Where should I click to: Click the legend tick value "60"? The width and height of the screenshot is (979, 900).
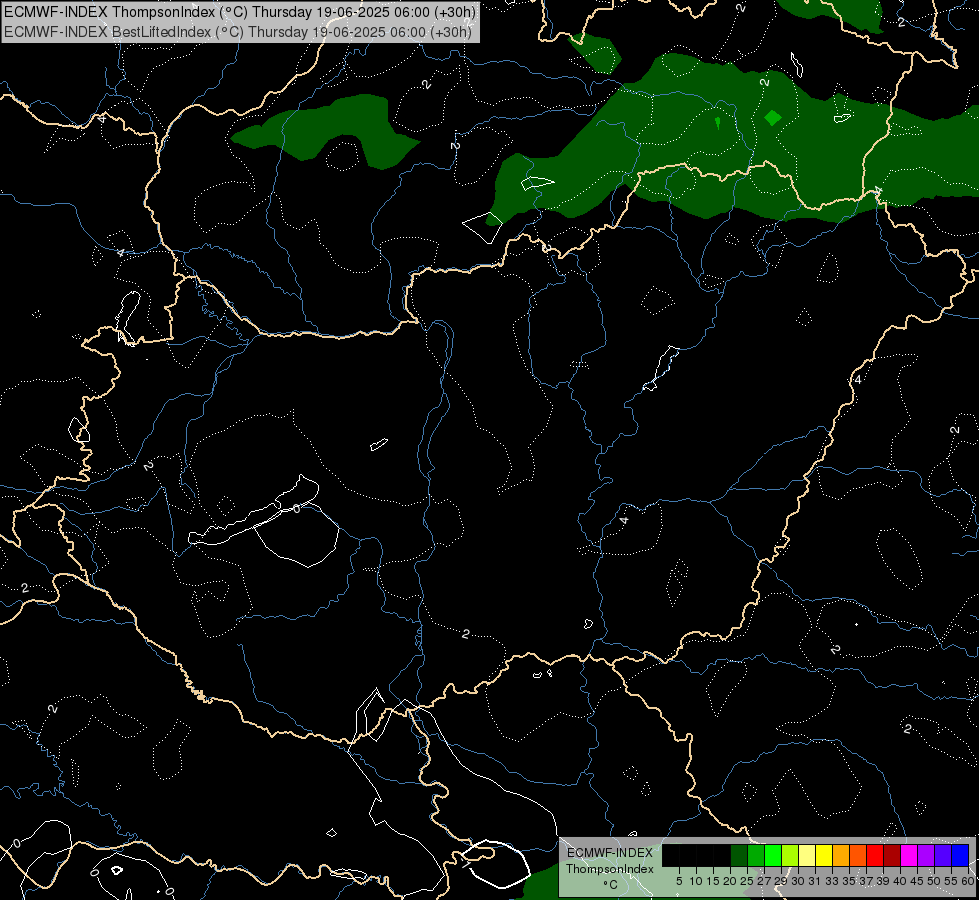click(x=968, y=881)
